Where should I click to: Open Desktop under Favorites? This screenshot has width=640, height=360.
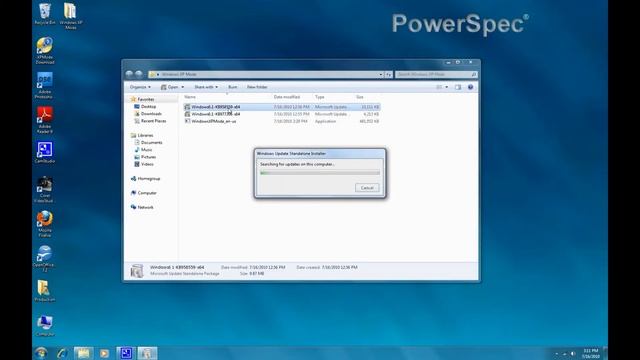145,107
